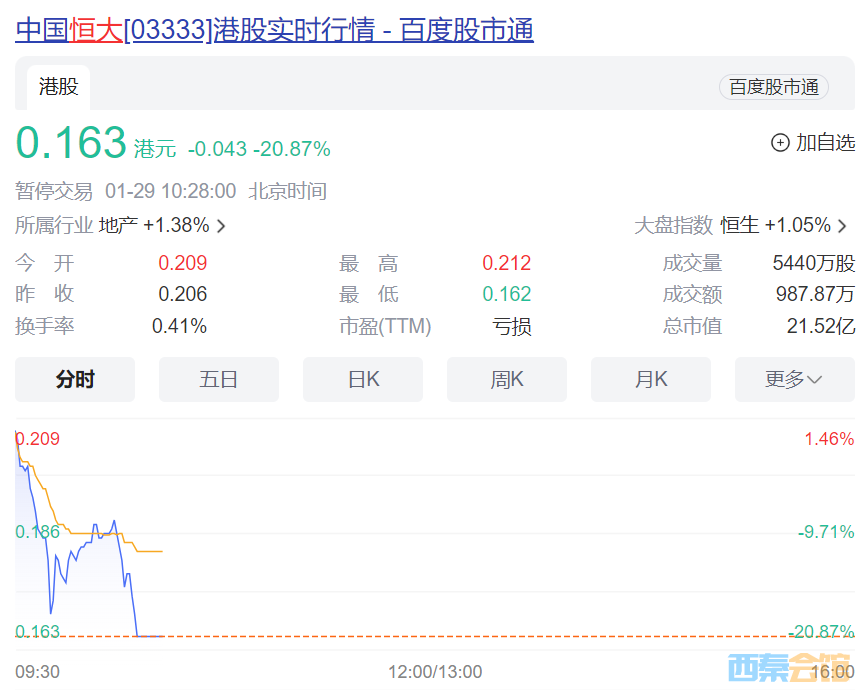The height and width of the screenshot is (690, 859).
Task: Expand 大盘指数 恒生 chevron arrow
Action: [842, 226]
